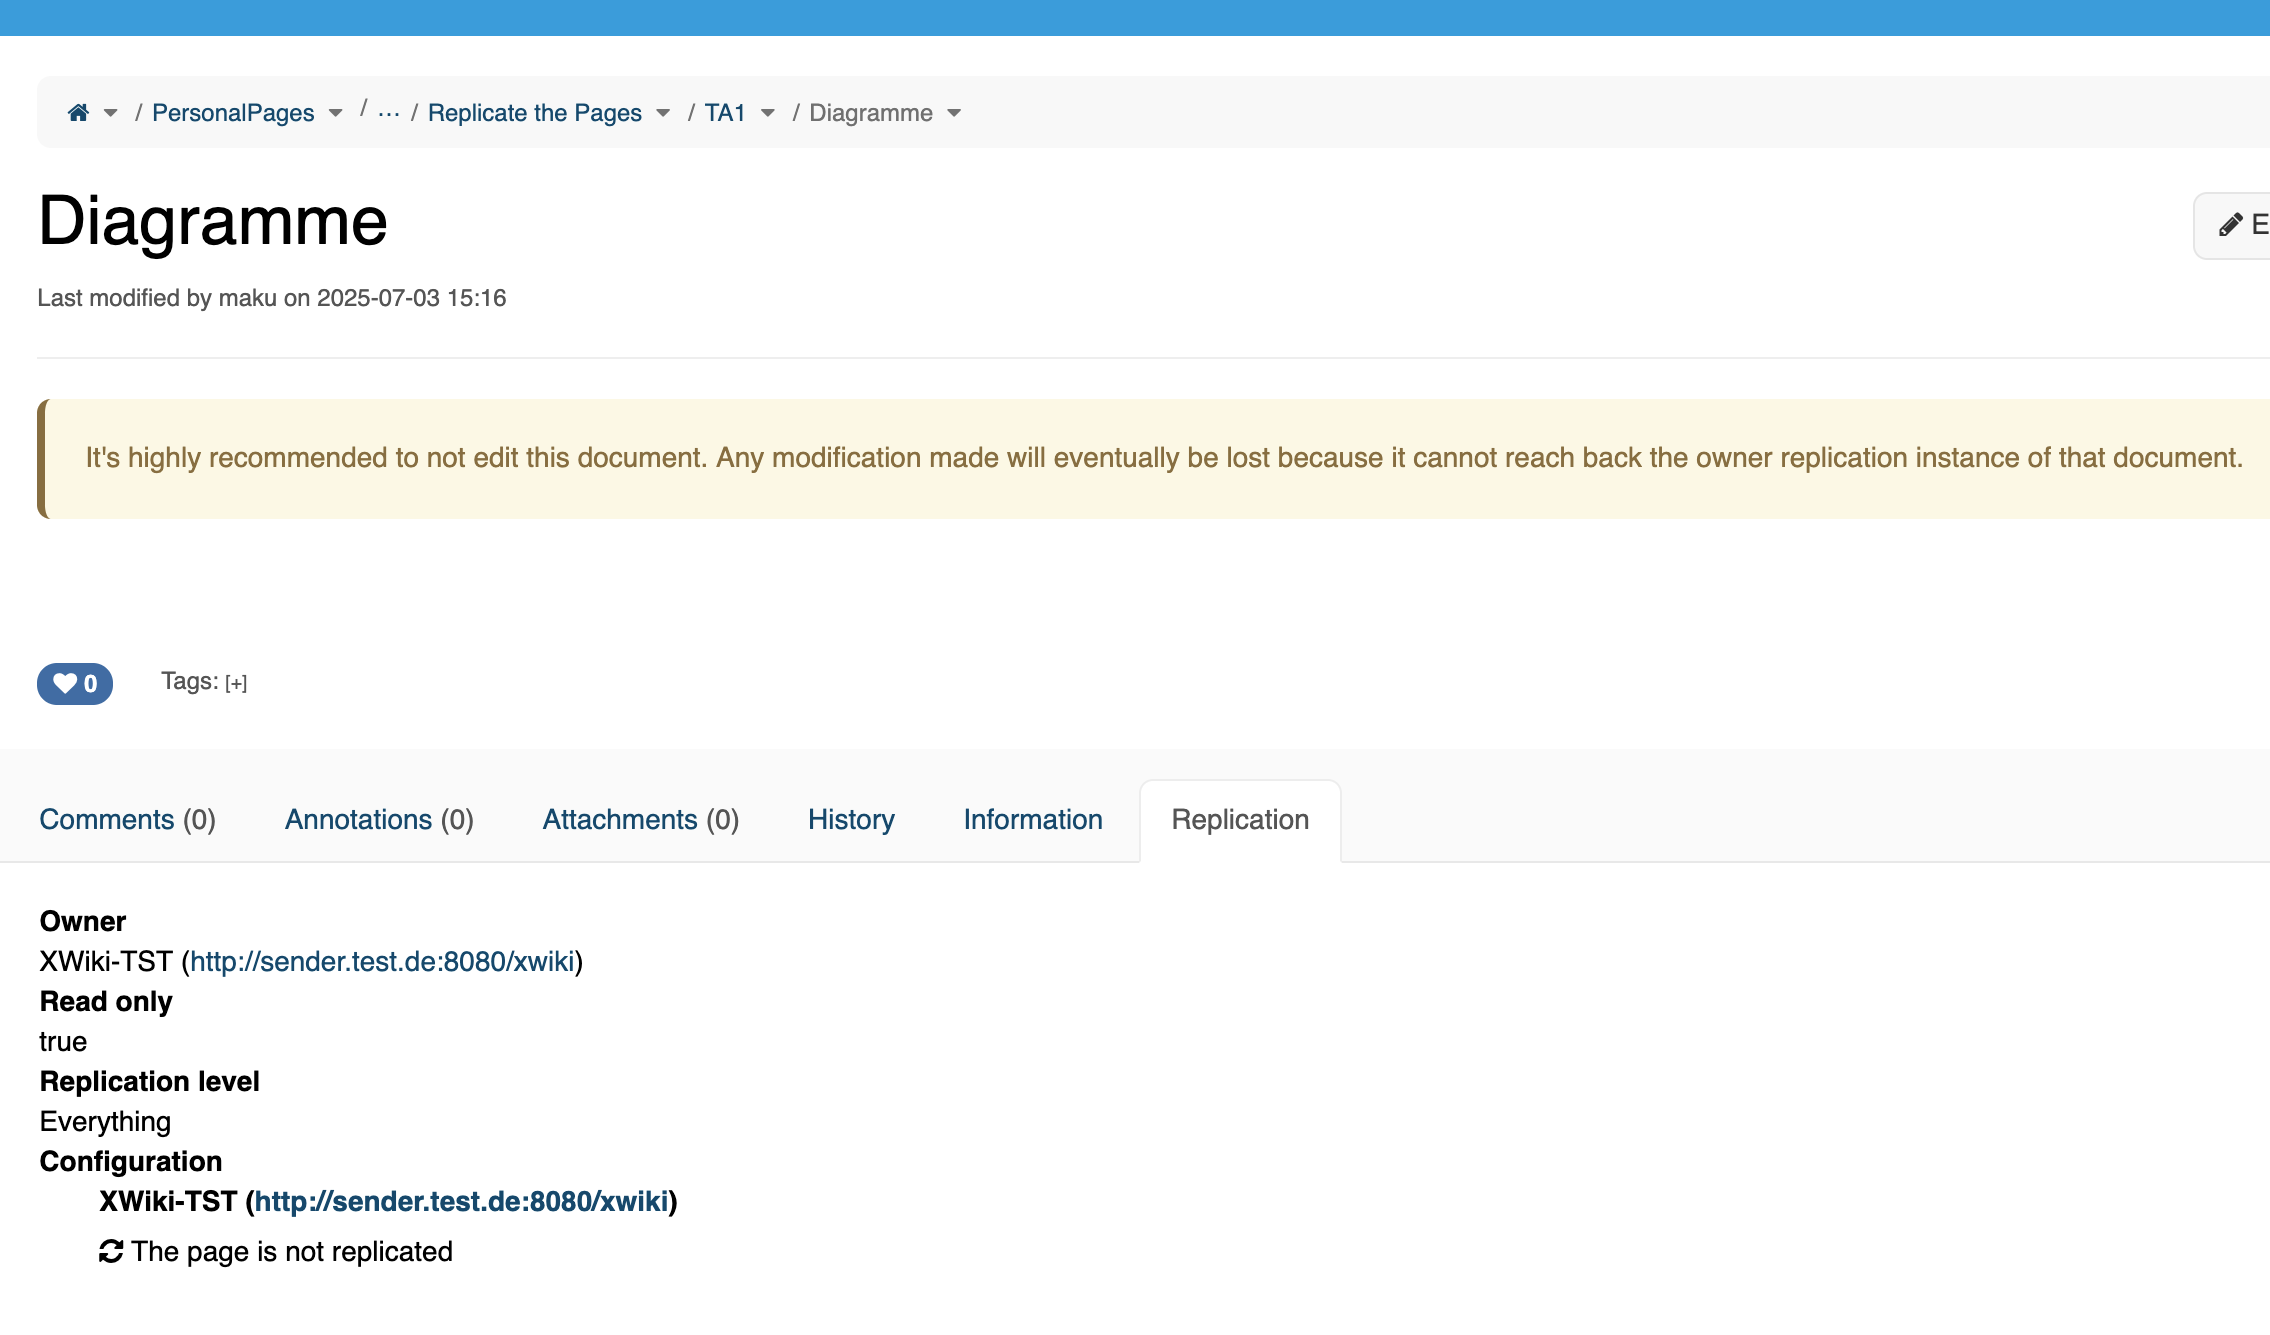The height and width of the screenshot is (1335, 2270).
Task: Open the Edit pencil icon
Action: tap(2230, 225)
